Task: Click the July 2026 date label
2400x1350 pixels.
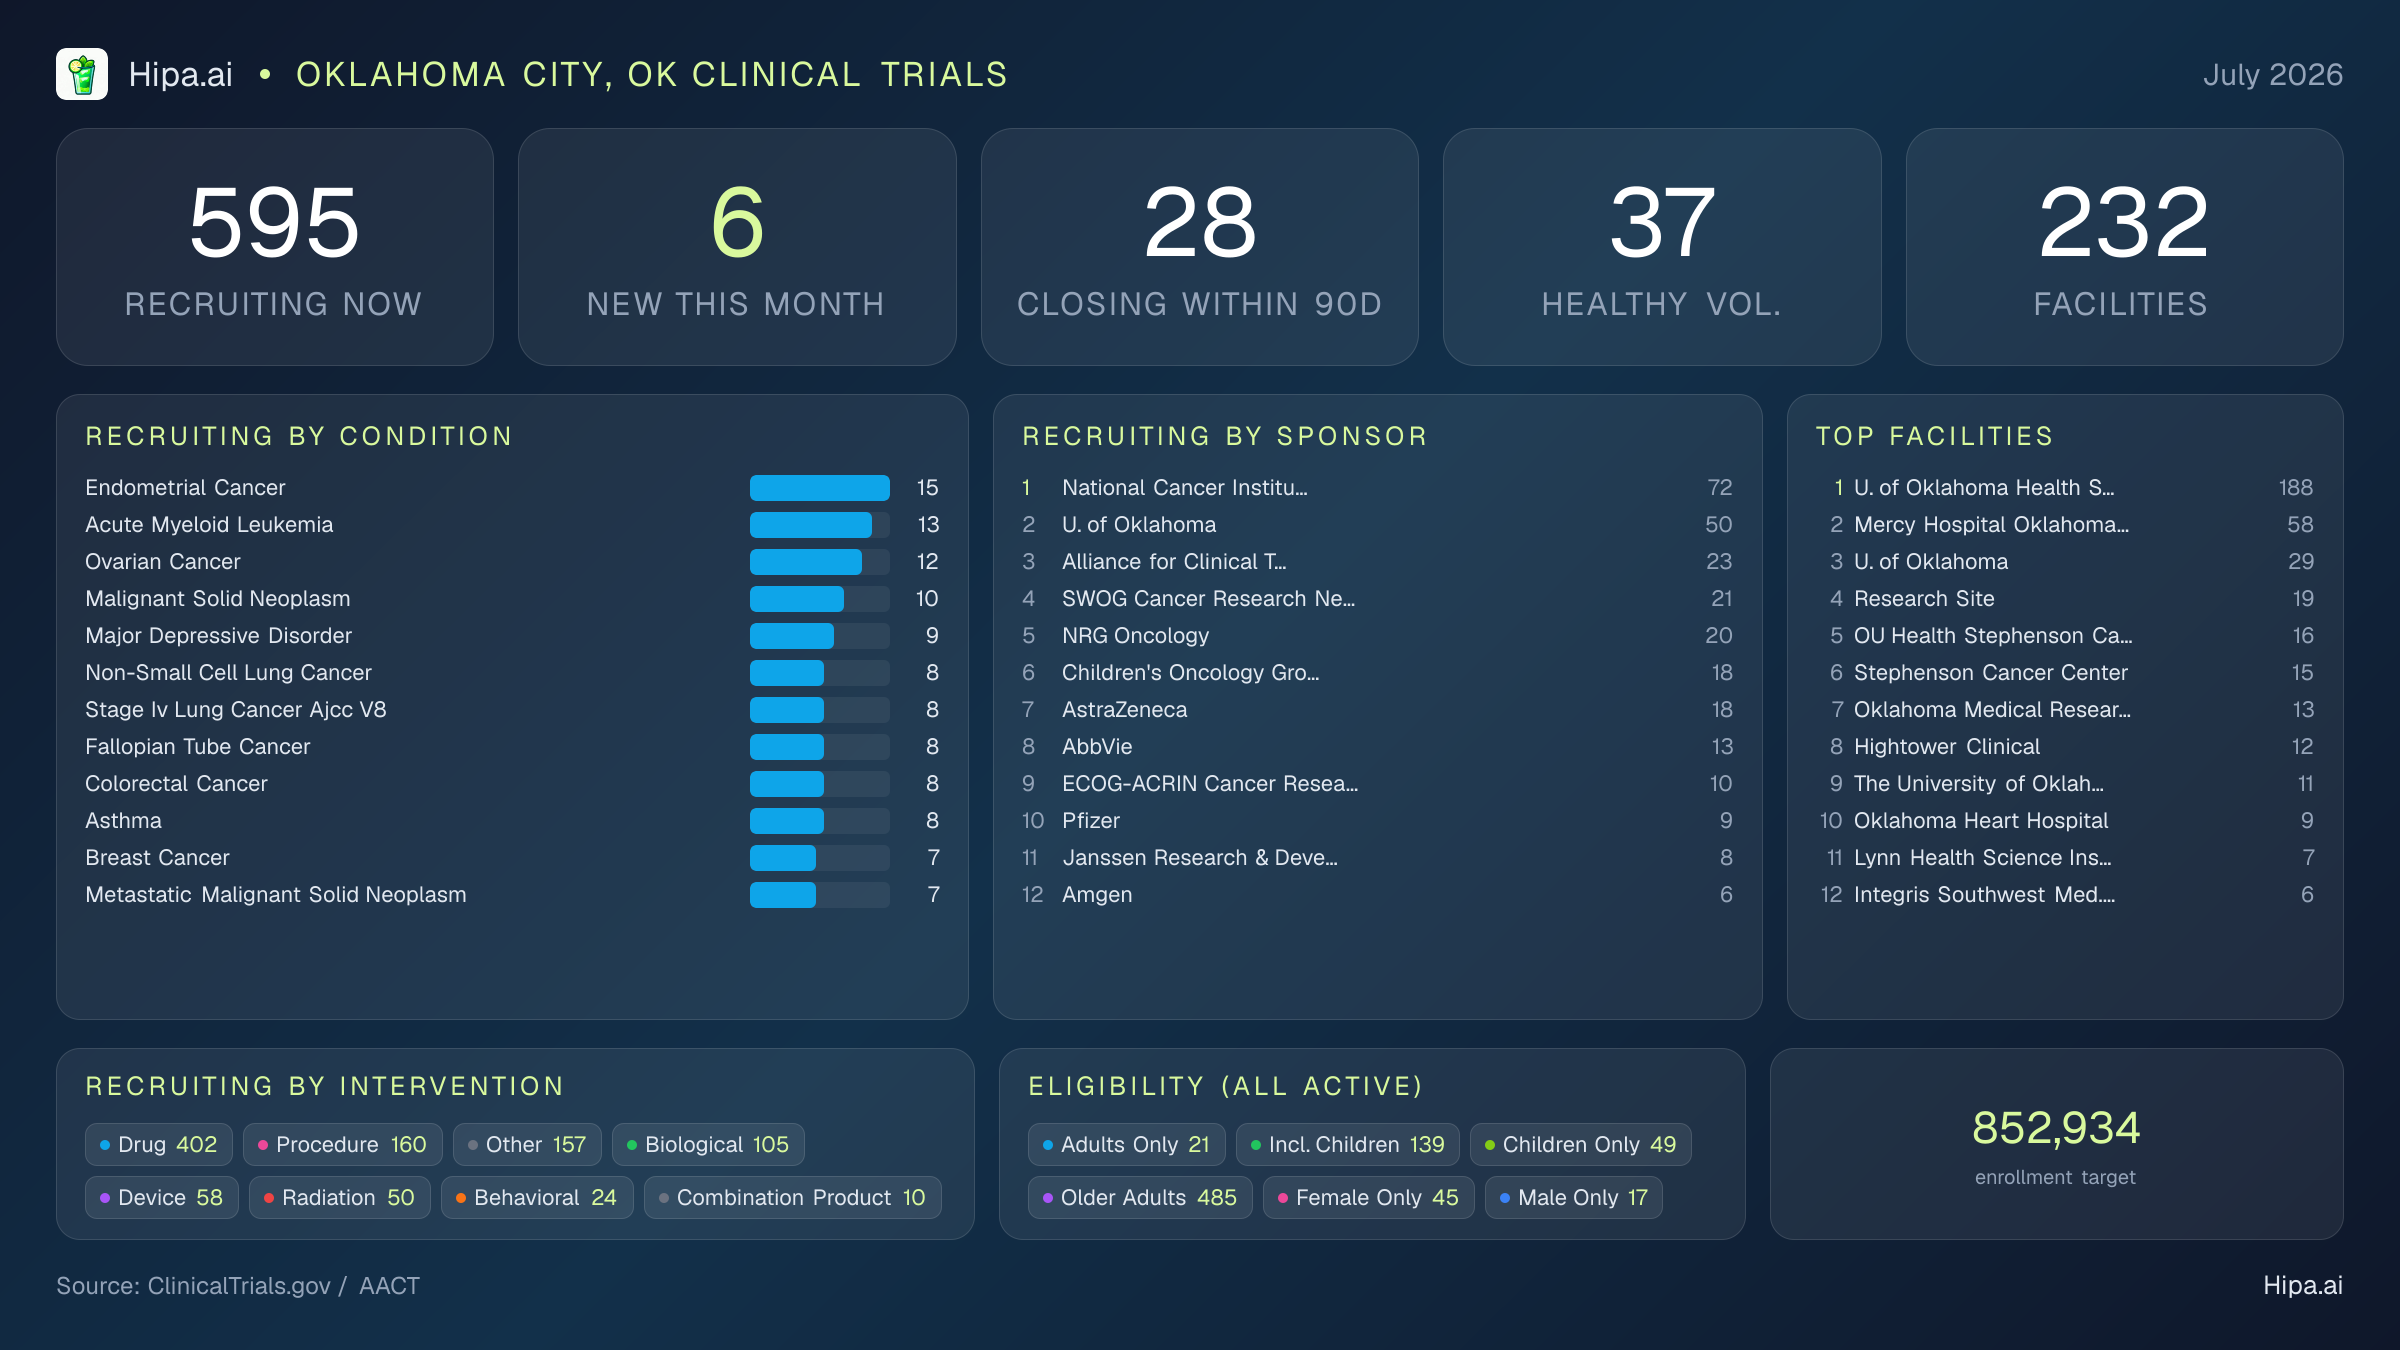Action: (2273, 74)
